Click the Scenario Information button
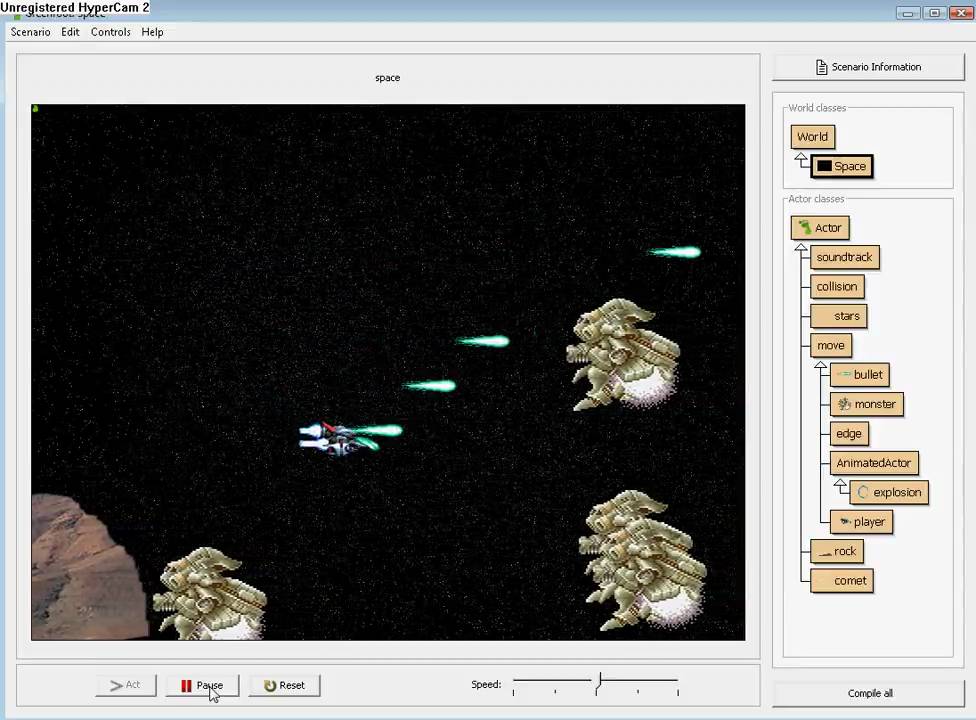Screen dimensions: 976x720 coord(868,67)
